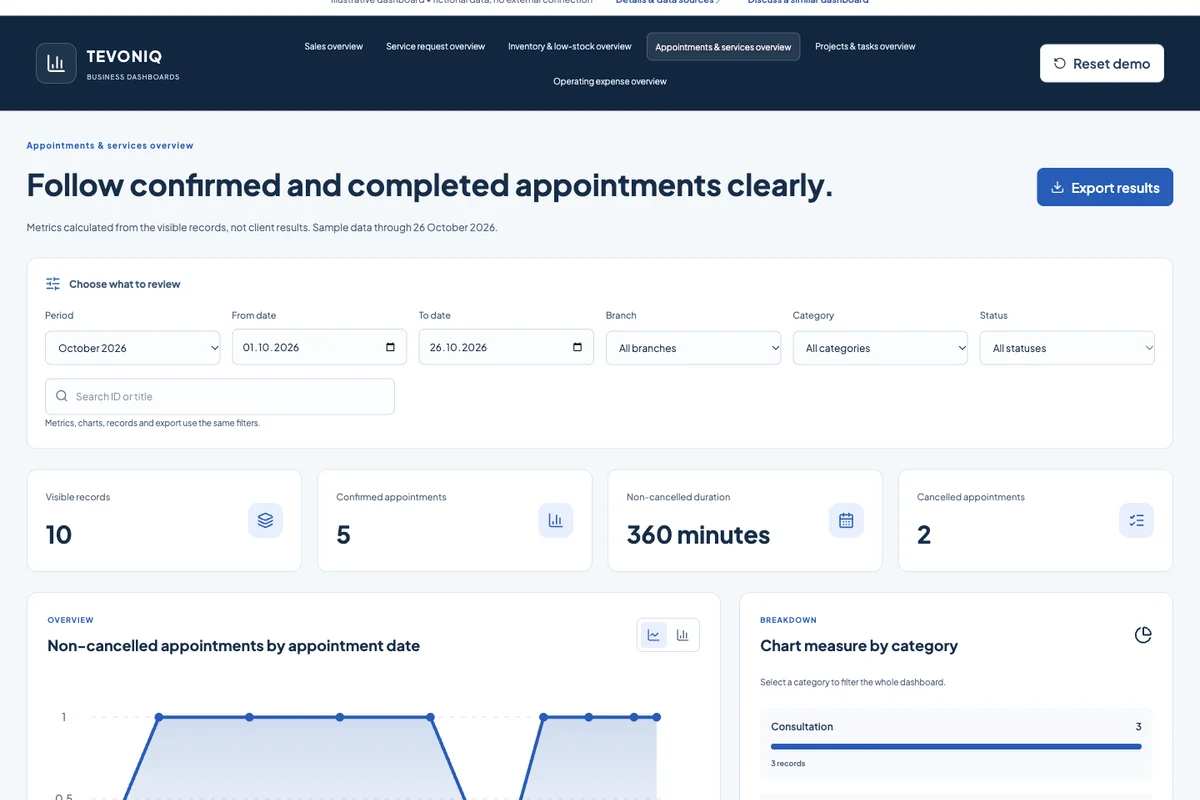Click the Cancelled appointments value 2
The width and height of the screenshot is (1200, 800).
(924, 535)
